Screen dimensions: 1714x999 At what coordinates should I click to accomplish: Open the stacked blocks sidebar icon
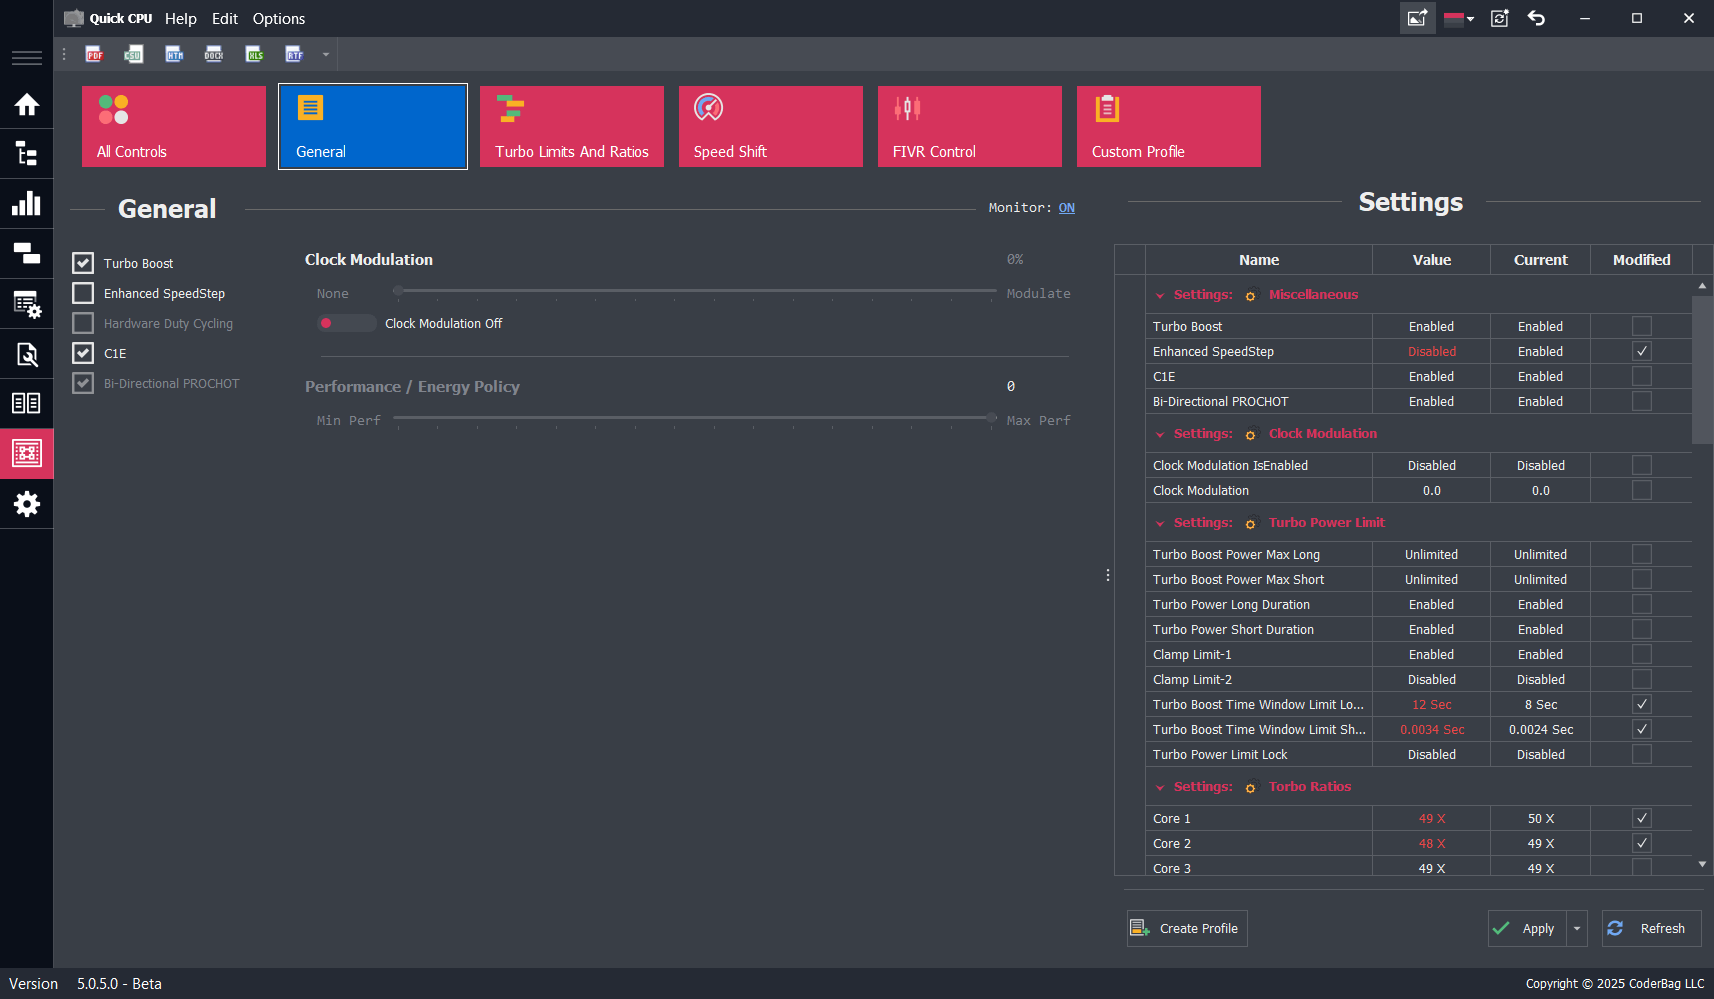coord(27,253)
